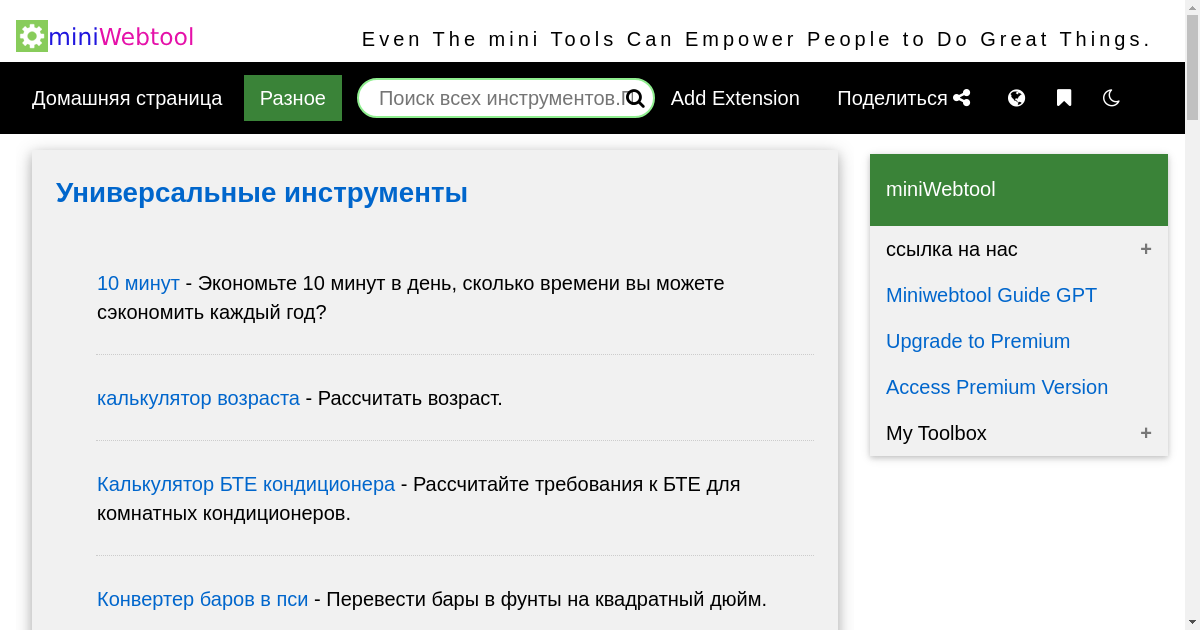Click the miniWebtool gear logo icon
The height and width of the screenshot is (630, 1200).
coord(30,36)
